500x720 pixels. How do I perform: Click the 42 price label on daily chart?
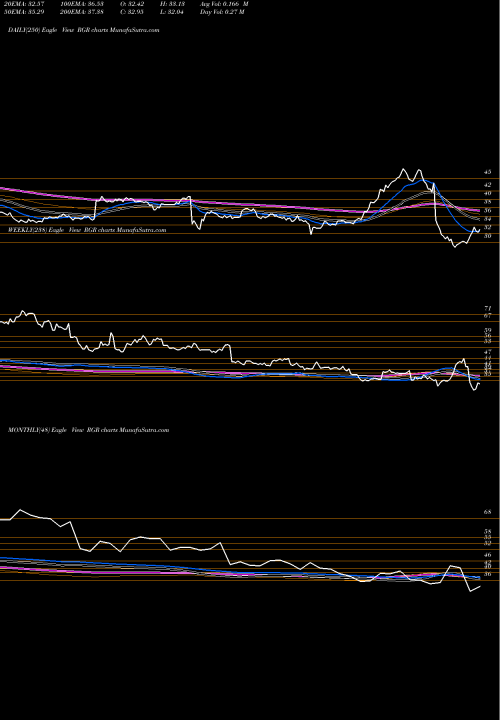(488, 185)
